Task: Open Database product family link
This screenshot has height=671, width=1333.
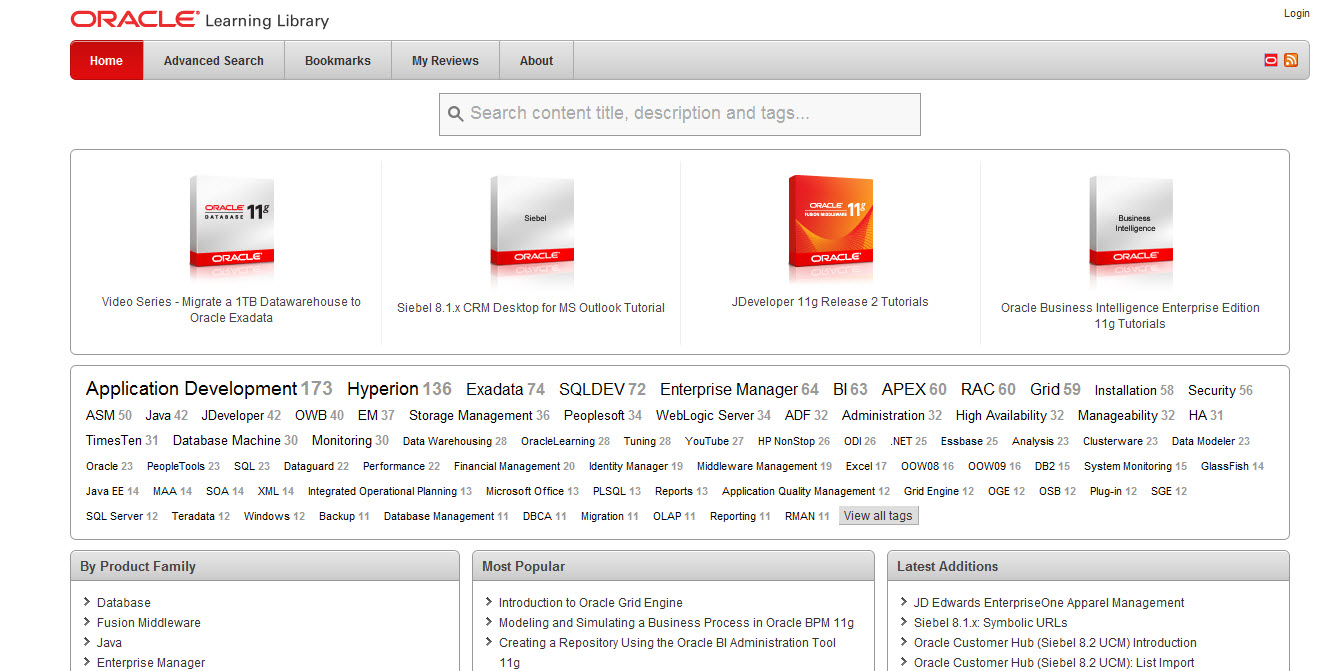Action: [x=124, y=602]
